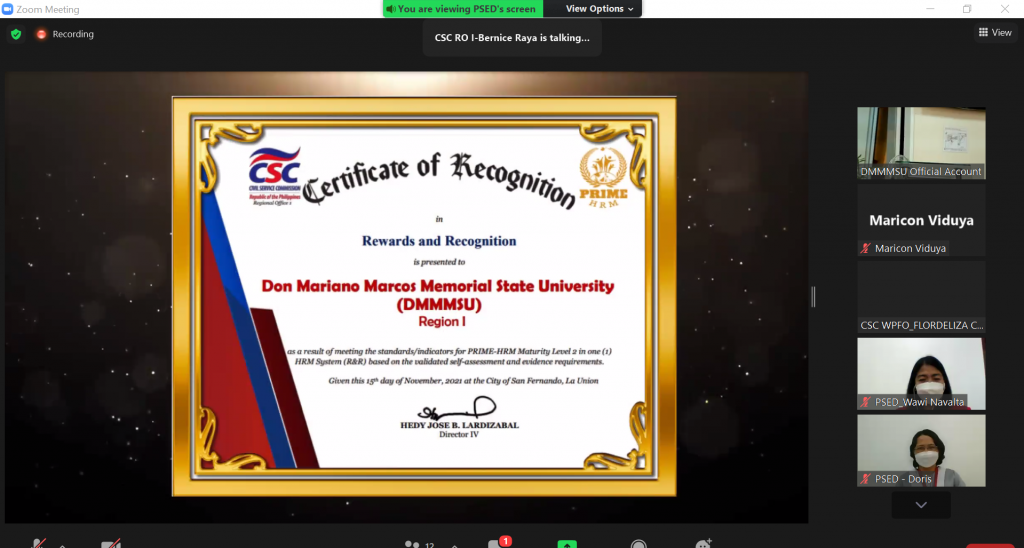Click the "(DMMMSU)" text on the certificate
The image size is (1024, 548).
439,304
